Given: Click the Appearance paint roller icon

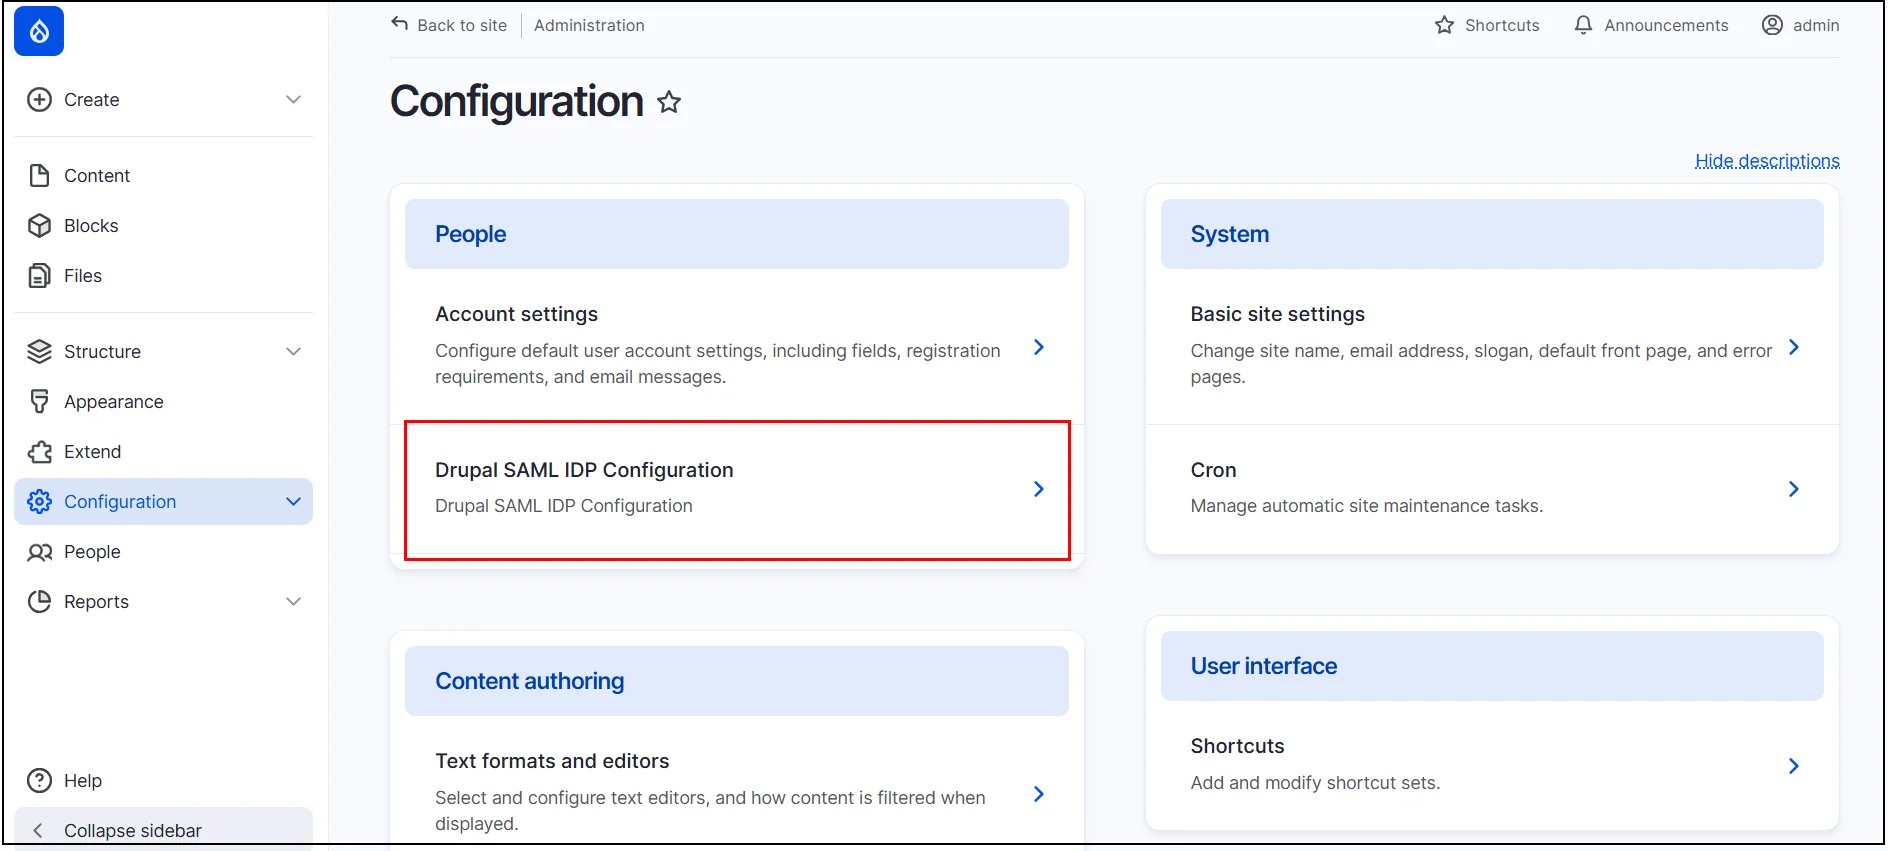Looking at the screenshot, I should 39,401.
